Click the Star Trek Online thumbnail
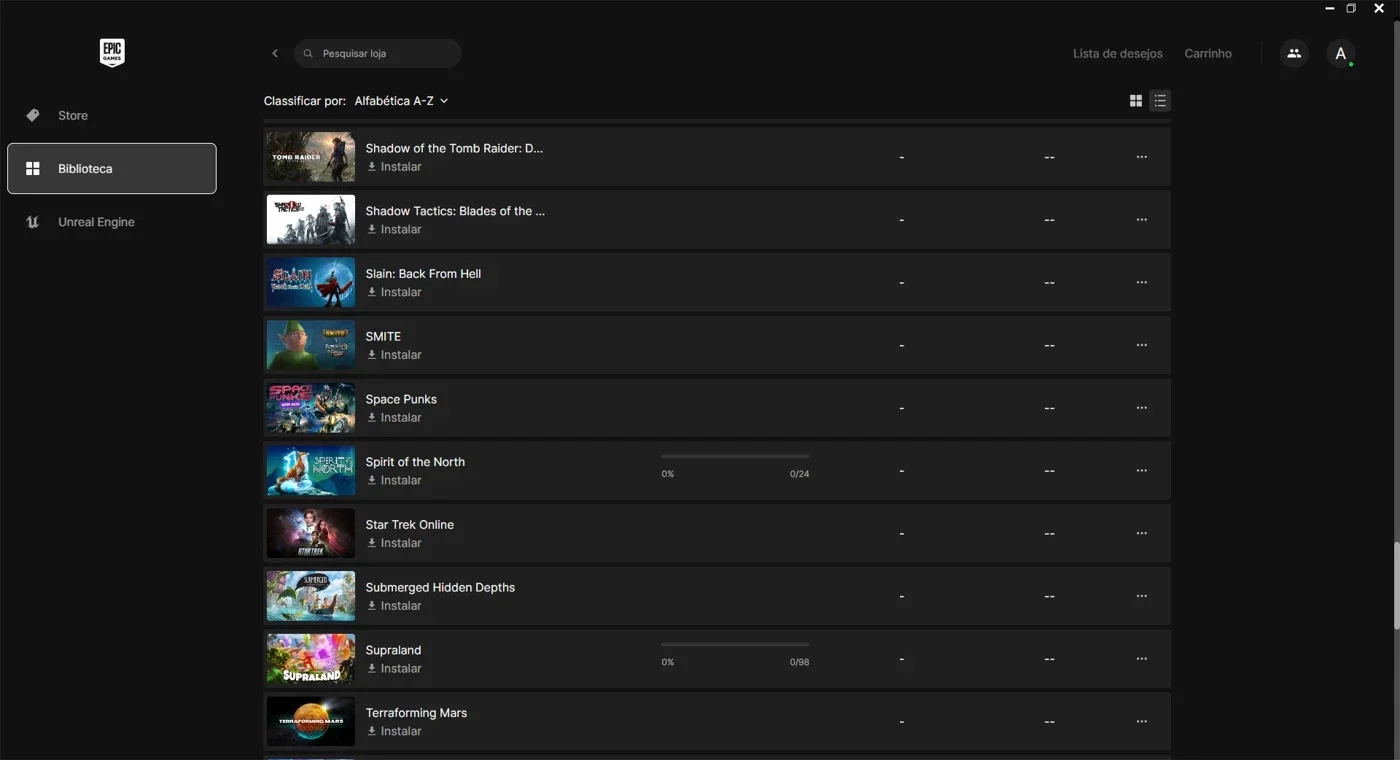 tap(311, 533)
